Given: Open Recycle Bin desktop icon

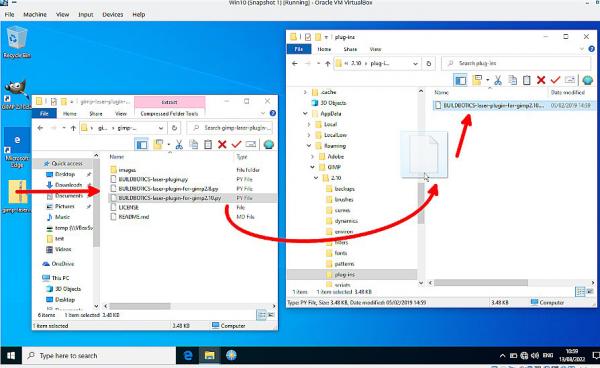Looking at the screenshot, I should pyautogui.click(x=16, y=42).
